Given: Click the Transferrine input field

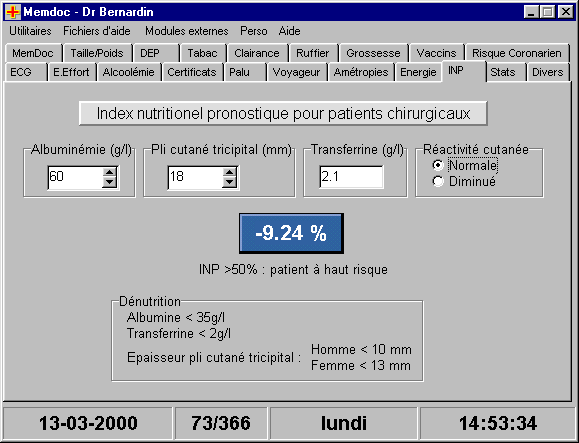Looking at the screenshot, I should (x=351, y=177).
